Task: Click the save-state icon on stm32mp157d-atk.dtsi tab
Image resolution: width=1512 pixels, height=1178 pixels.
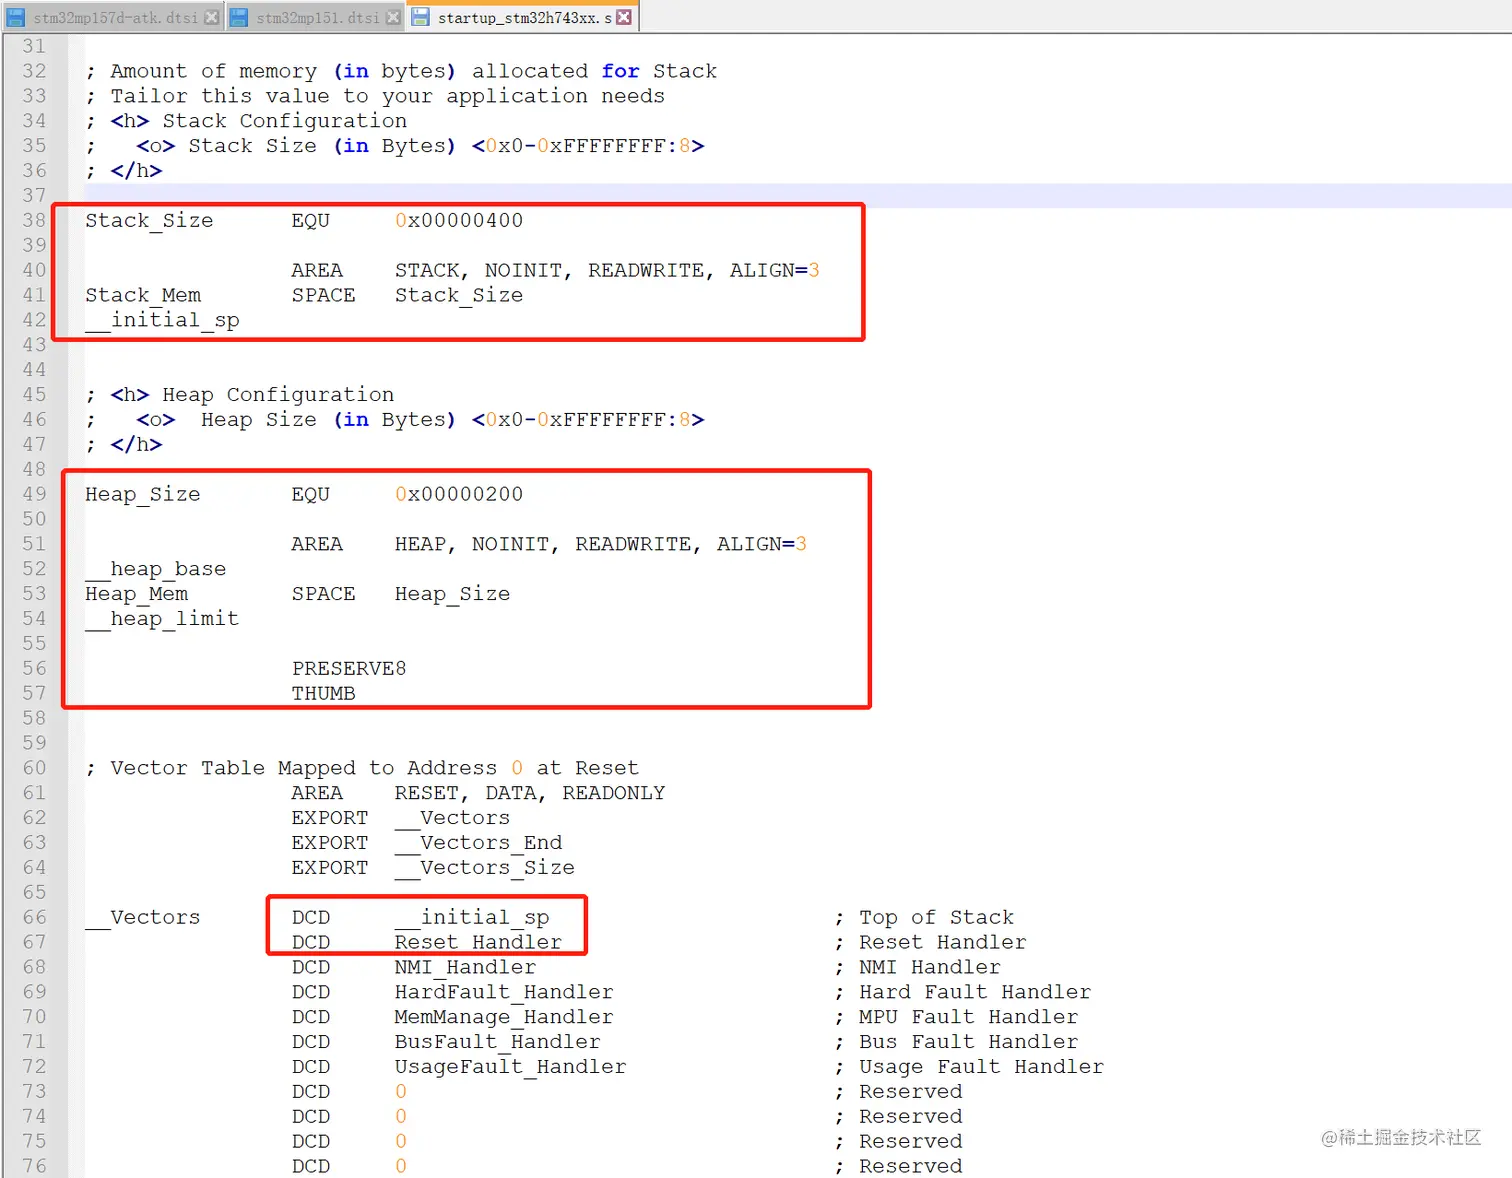Action: 16,18
